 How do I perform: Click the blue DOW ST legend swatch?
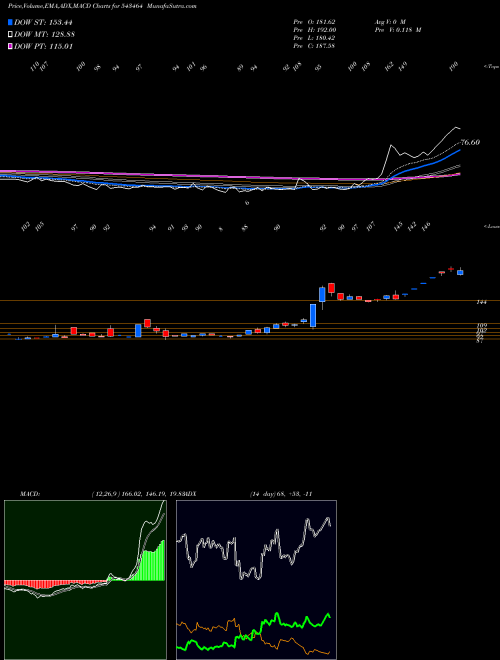[10, 22]
